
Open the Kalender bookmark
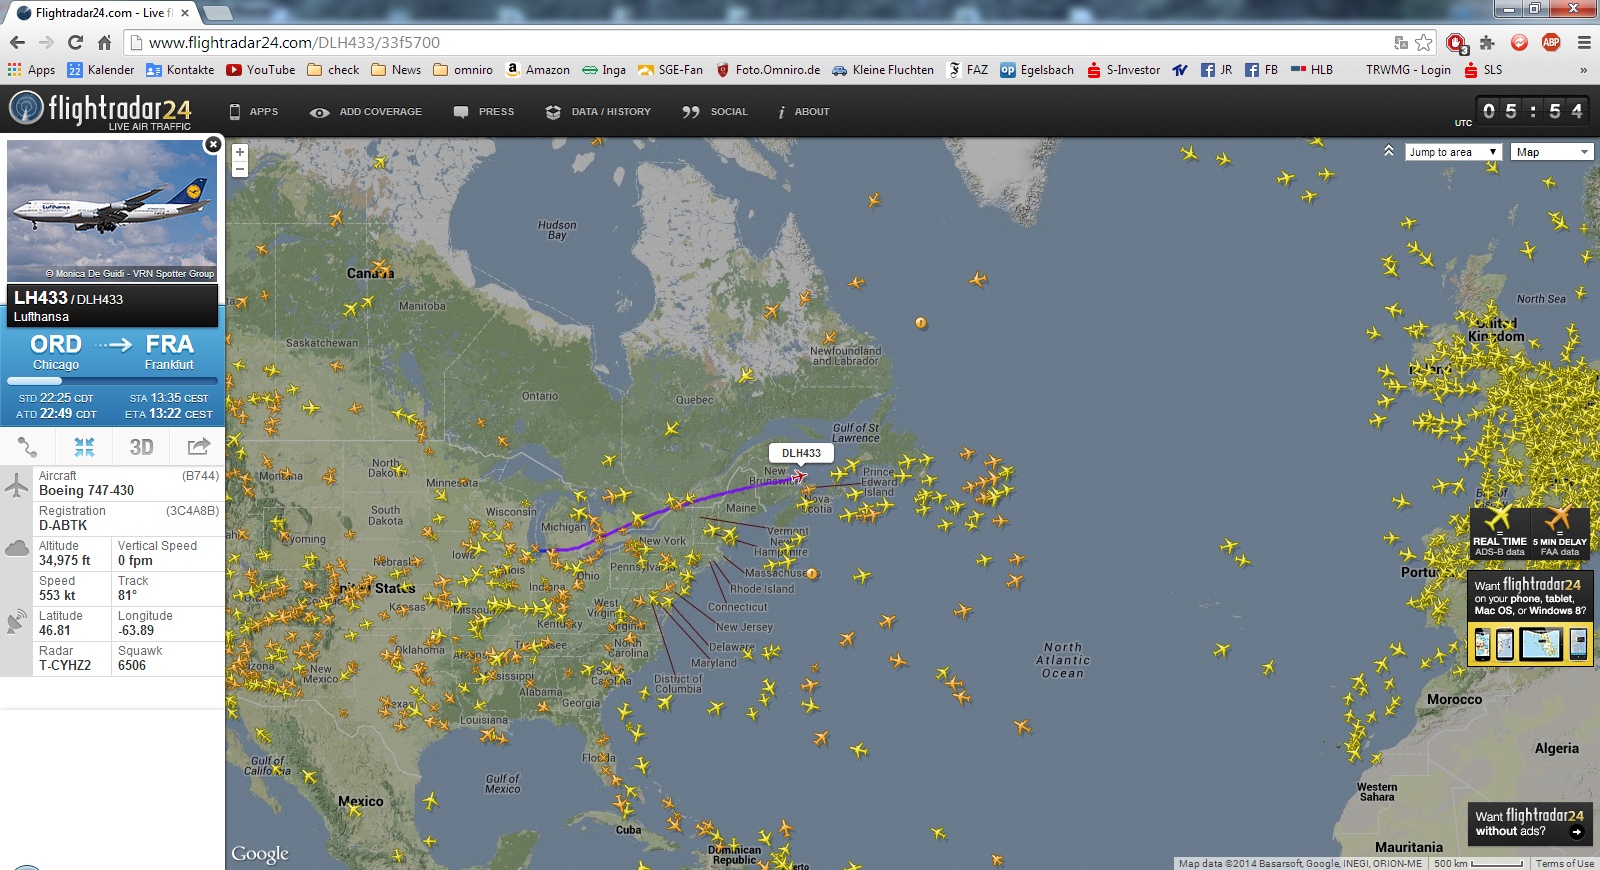click(100, 70)
